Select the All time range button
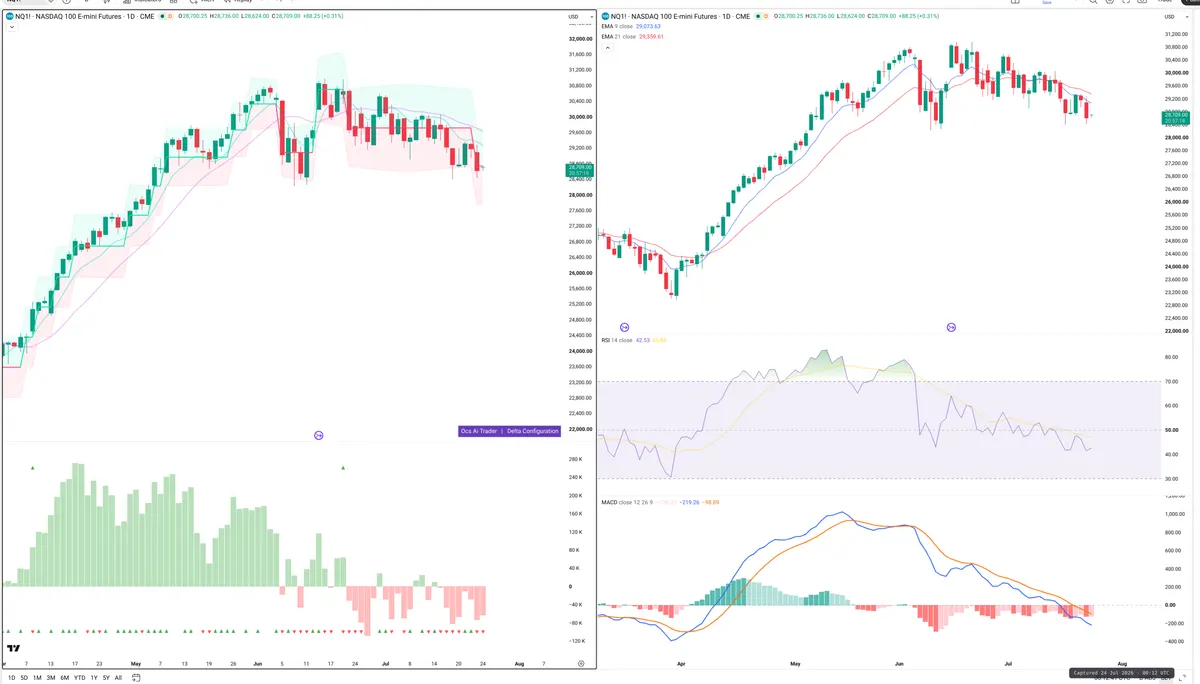This screenshot has height=684, width=1200. (x=118, y=677)
